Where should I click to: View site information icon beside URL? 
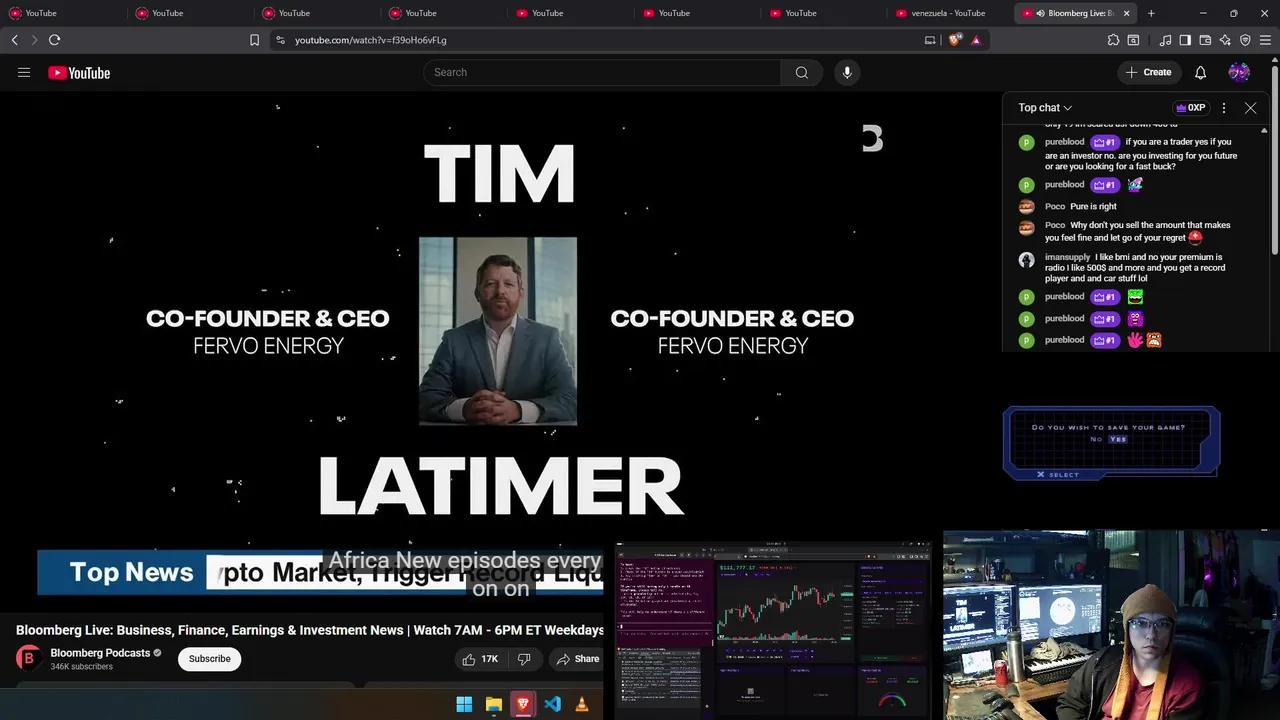[280, 40]
